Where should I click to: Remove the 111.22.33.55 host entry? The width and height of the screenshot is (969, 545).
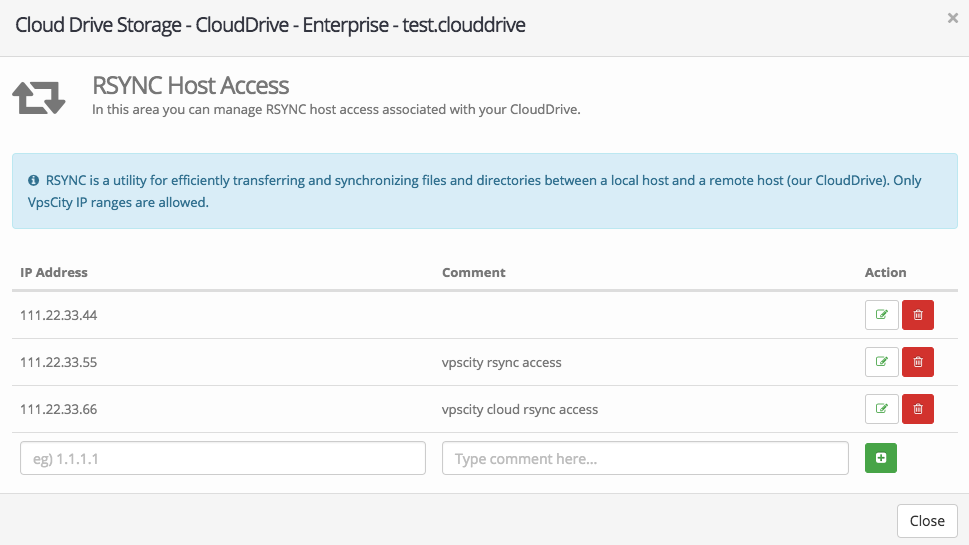click(917, 362)
